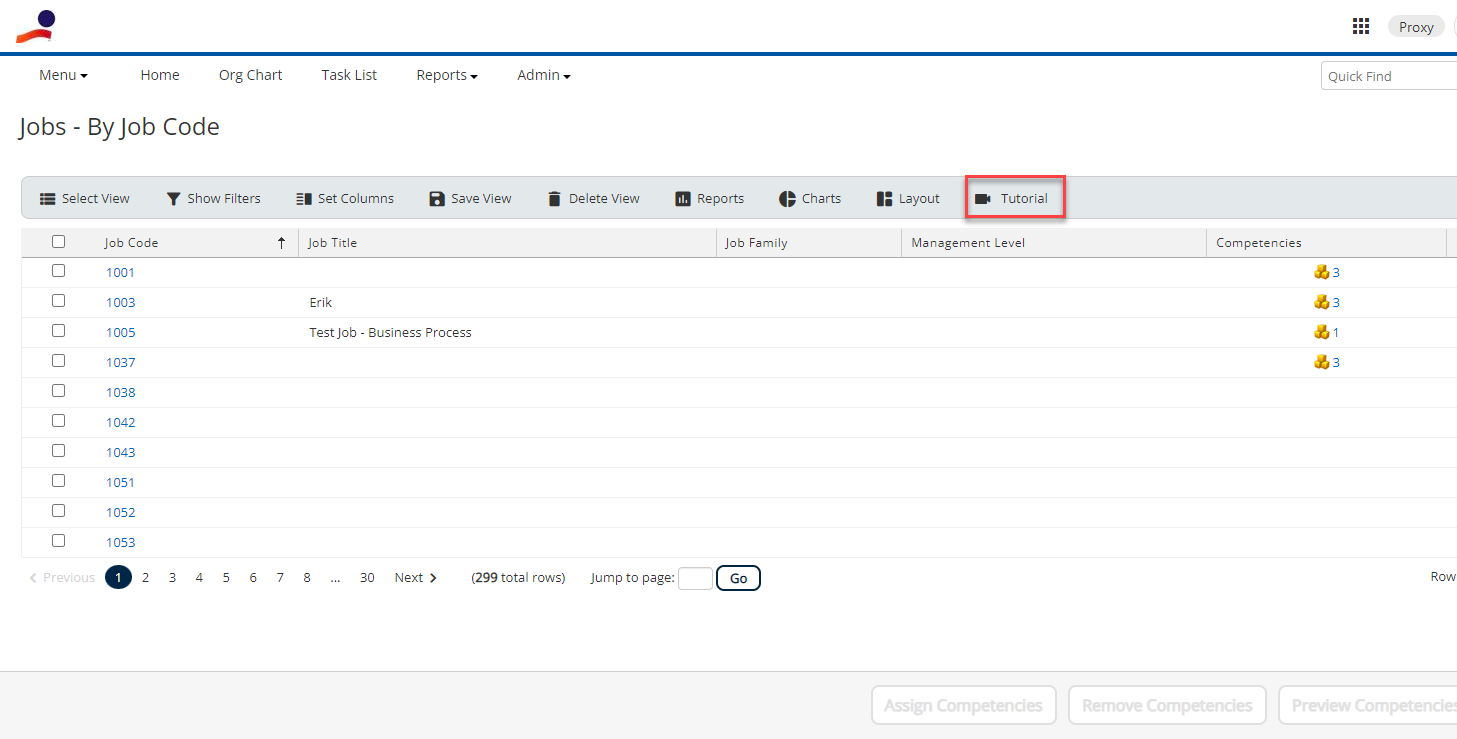Check the box for job 1038
The width and height of the screenshot is (1457, 739).
click(x=58, y=391)
